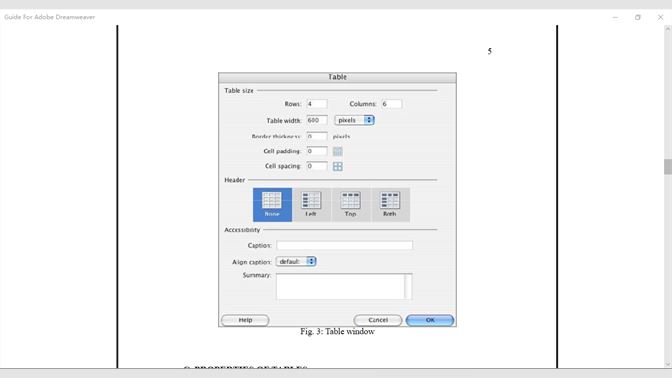Select the Both header option
672x378 pixels.
[390, 205]
